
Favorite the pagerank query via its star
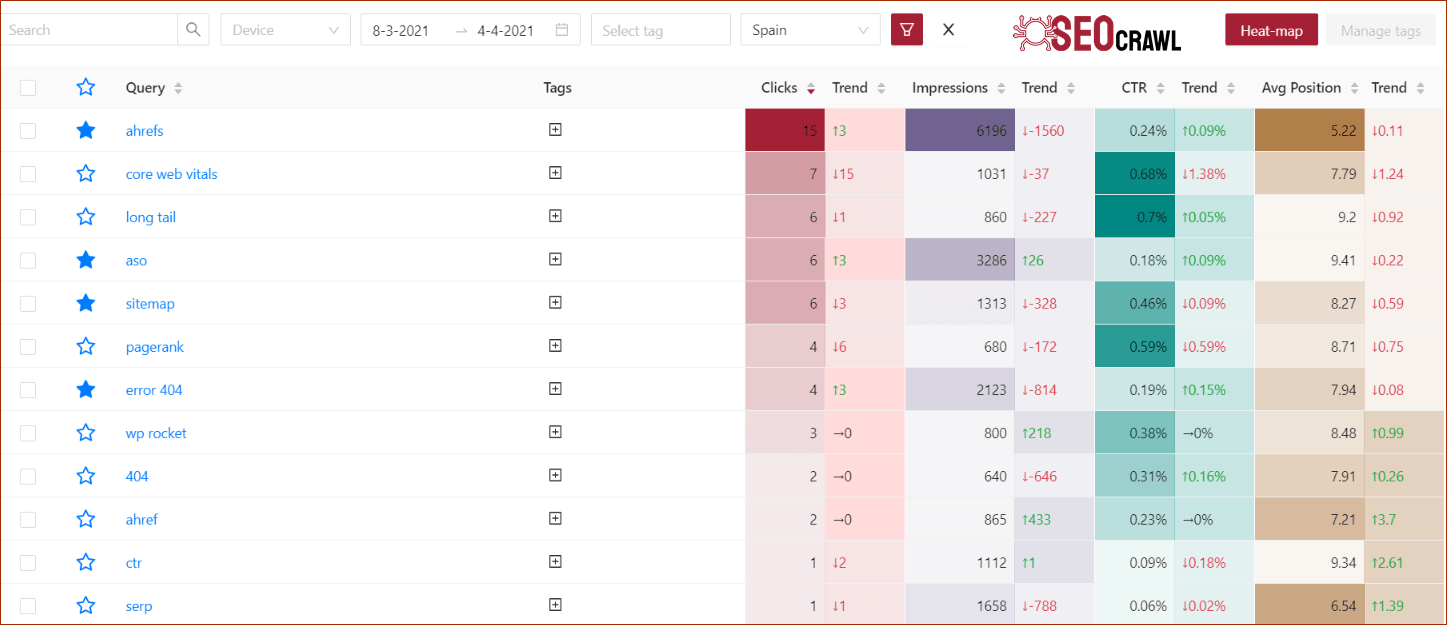(86, 346)
